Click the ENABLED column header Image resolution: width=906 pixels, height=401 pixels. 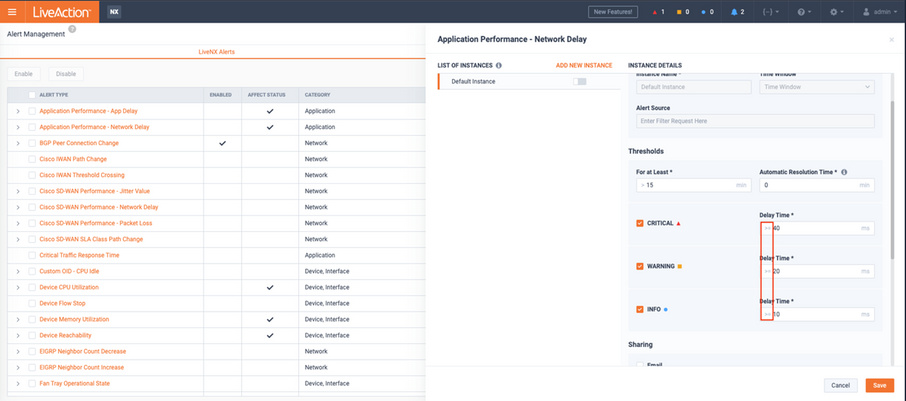click(x=221, y=95)
